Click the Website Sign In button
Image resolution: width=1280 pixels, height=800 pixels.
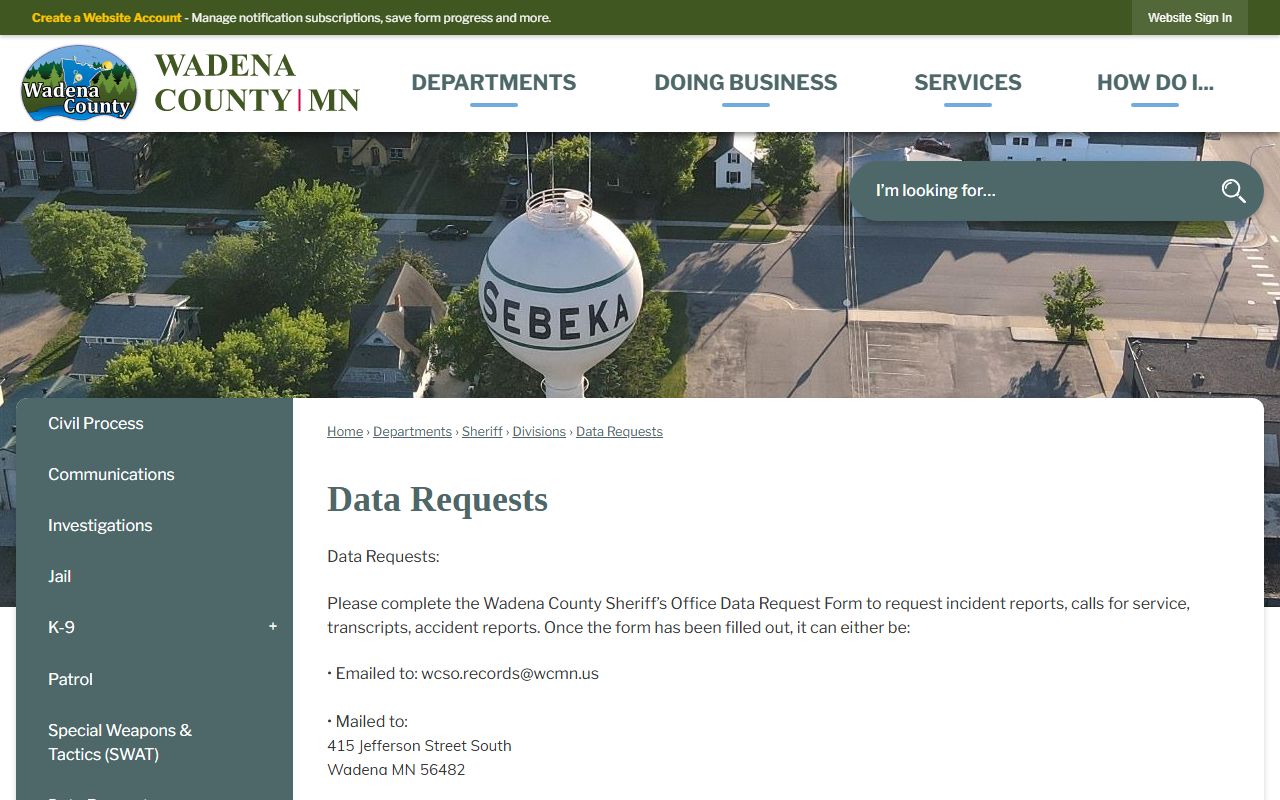point(1190,18)
